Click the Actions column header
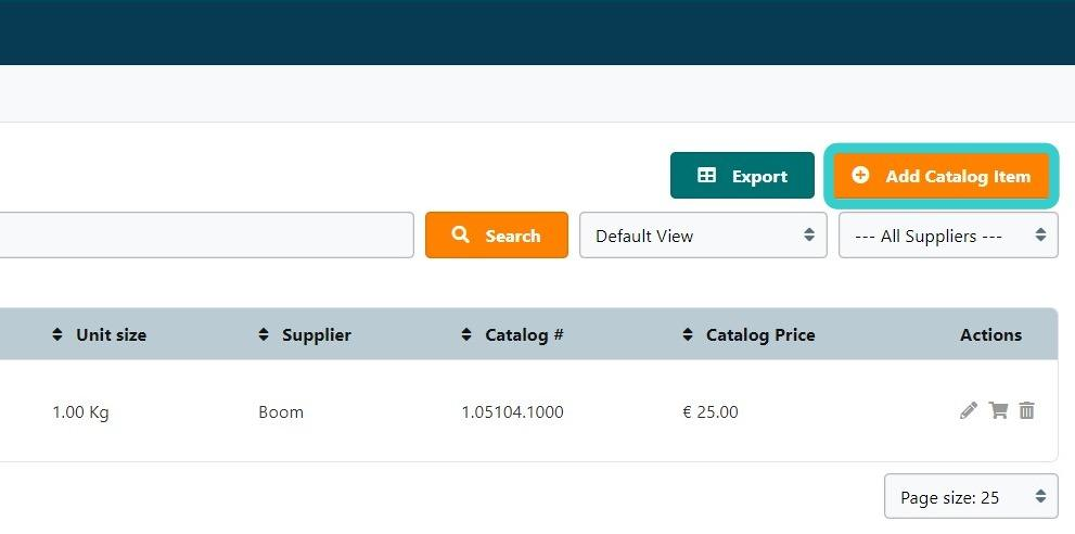This screenshot has height=534, width=1075. click(990, 335)
